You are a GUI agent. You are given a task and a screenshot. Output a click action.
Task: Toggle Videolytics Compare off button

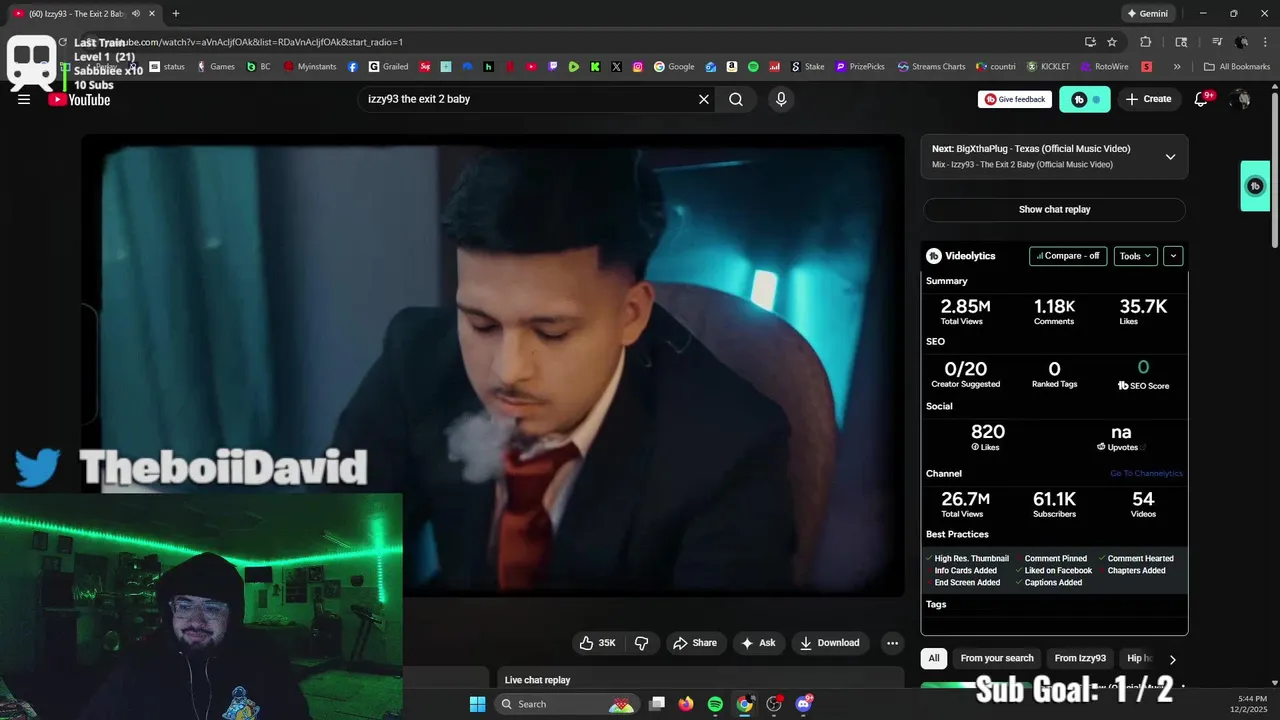point(1068,256)
